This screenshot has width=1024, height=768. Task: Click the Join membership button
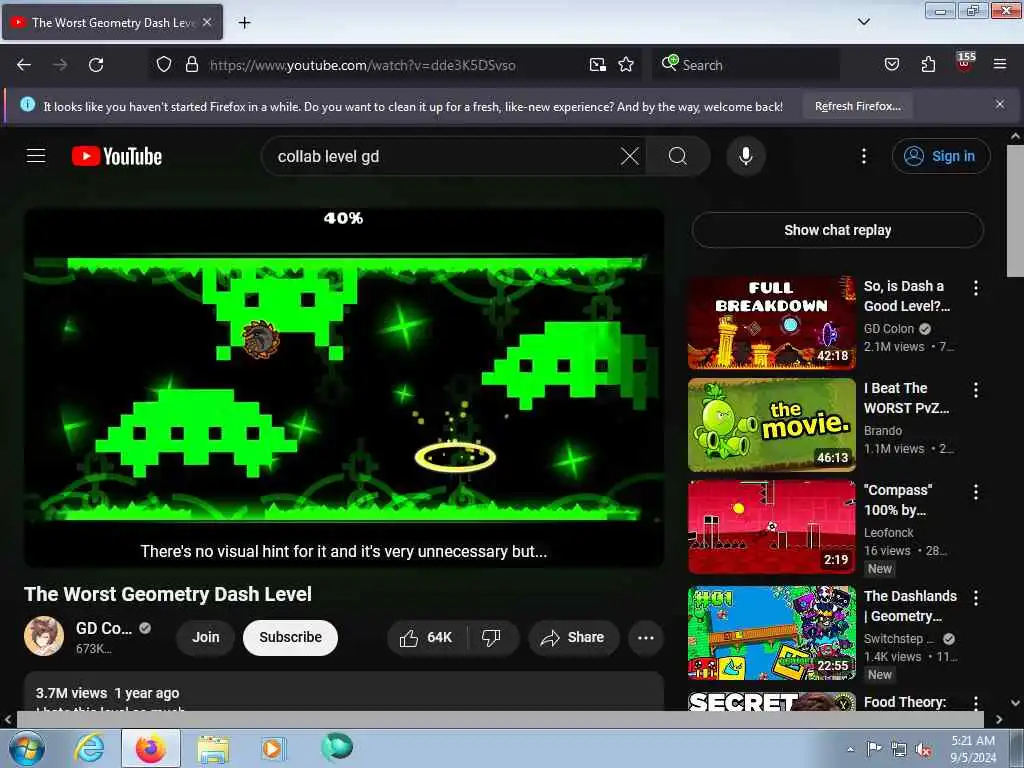[x=206, y=637]
